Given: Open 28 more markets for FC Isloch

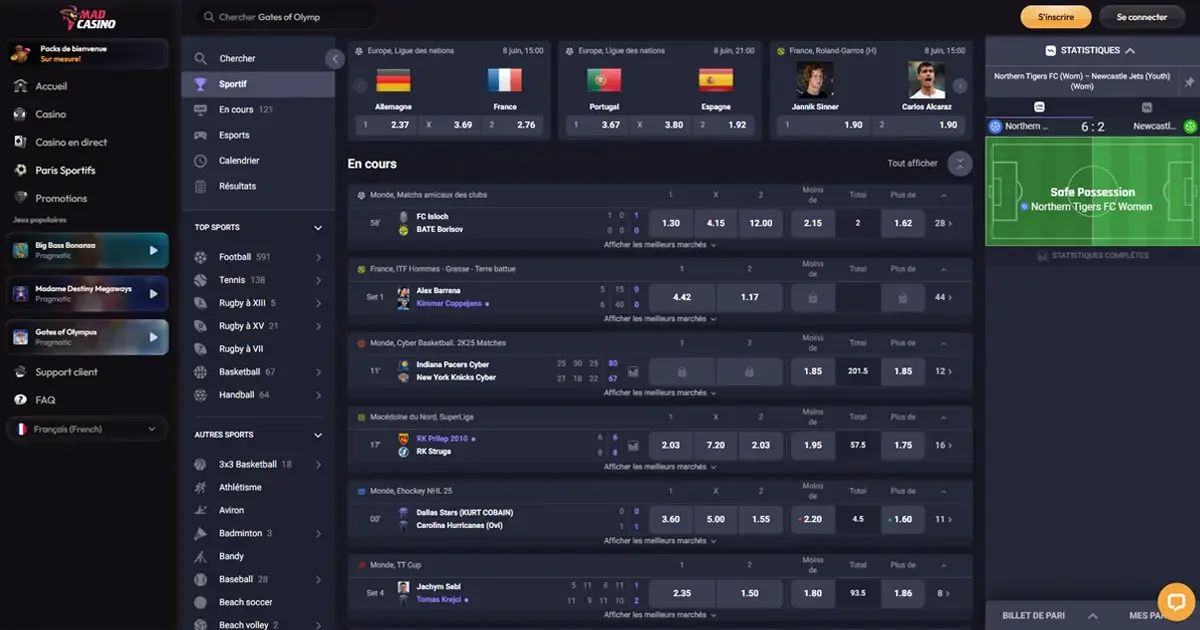Looking at the screenshot, I should (944, 223).
